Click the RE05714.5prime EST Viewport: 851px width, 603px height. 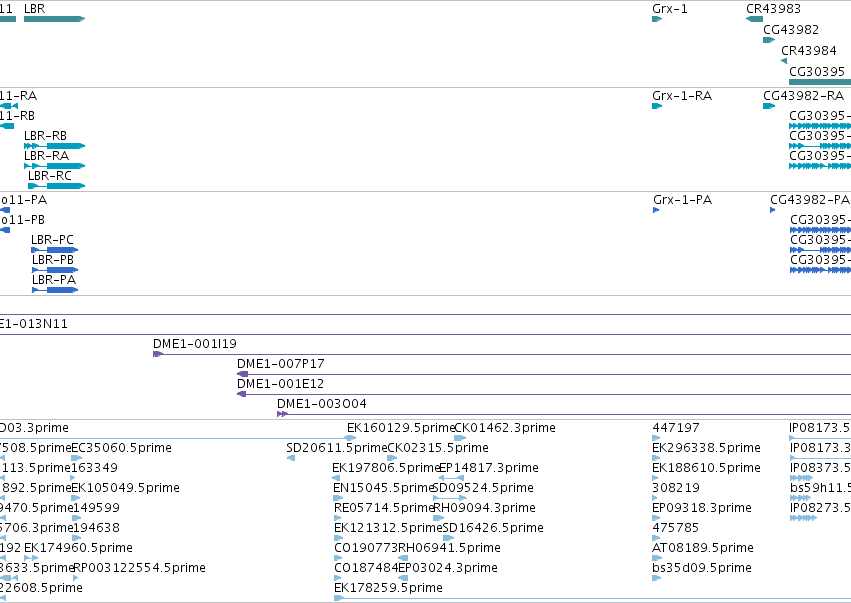point(338,518)
